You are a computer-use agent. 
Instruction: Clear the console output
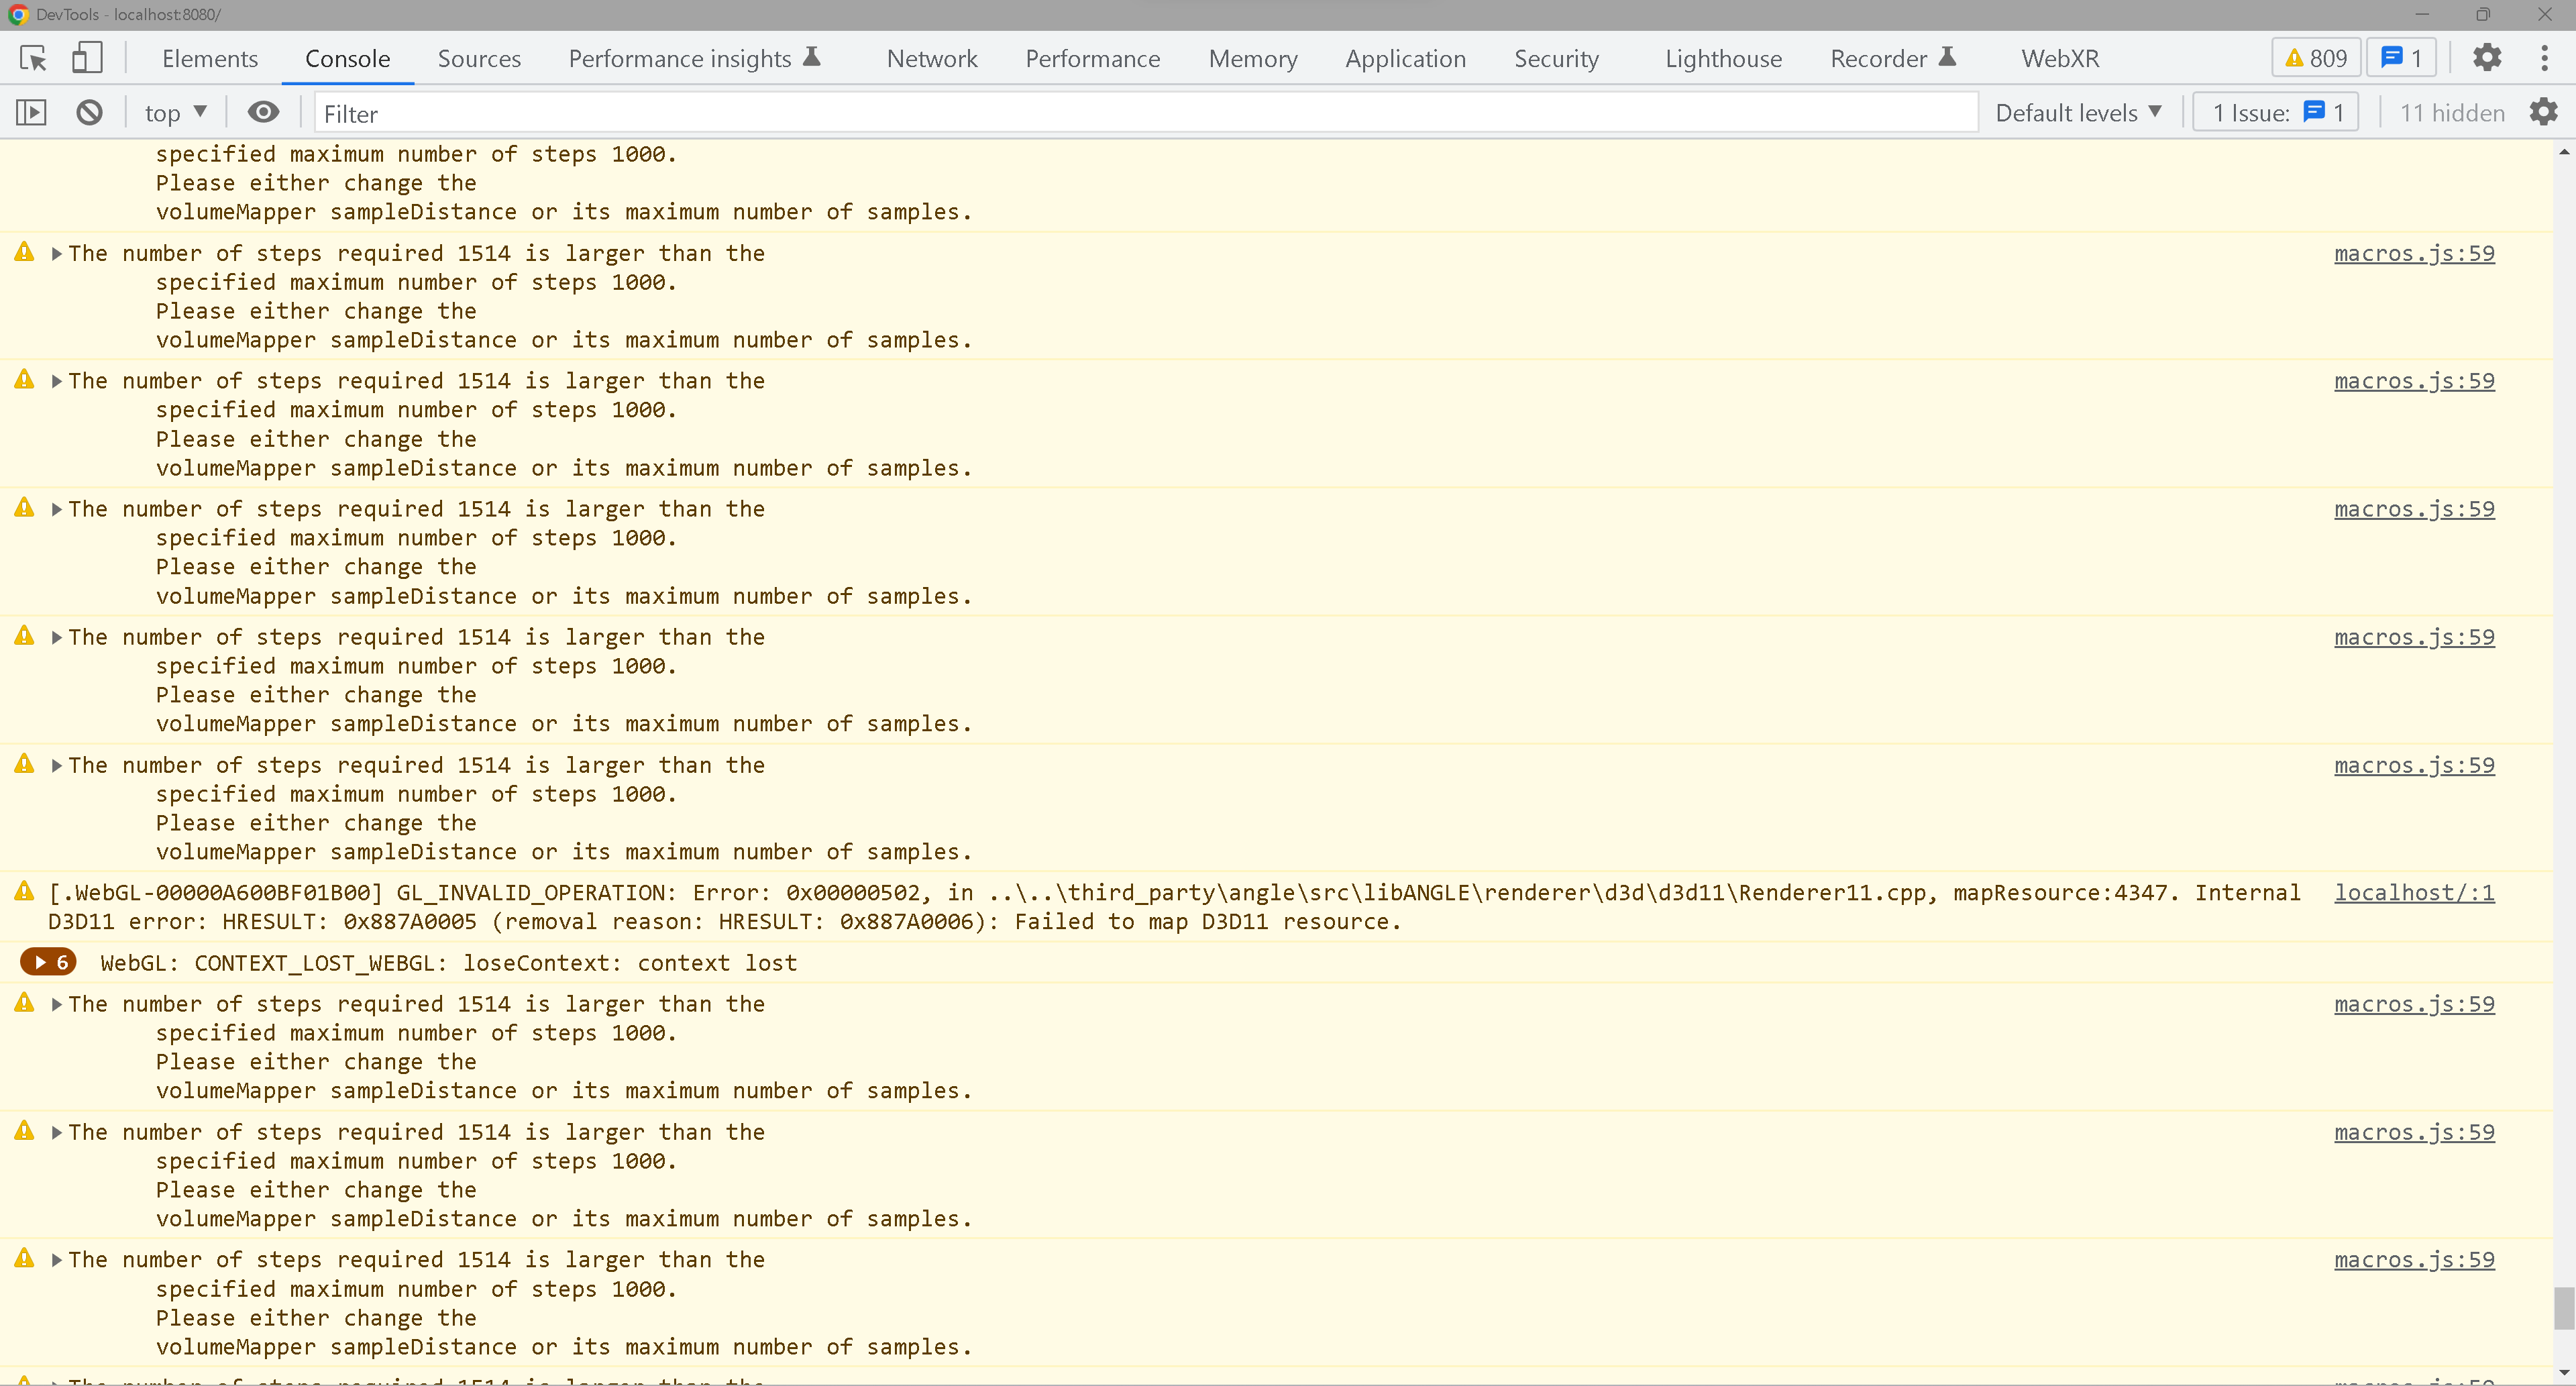[89, 112]
